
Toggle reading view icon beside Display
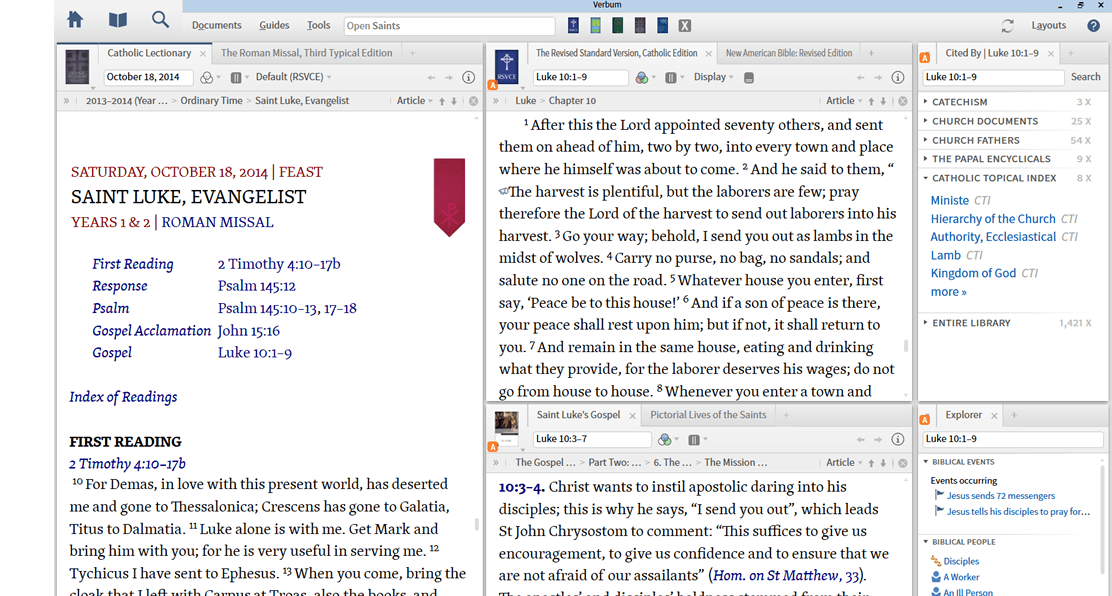pos(748,78)
